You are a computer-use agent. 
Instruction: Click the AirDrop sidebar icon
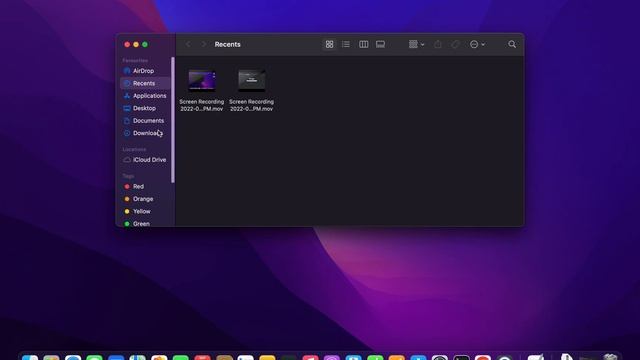click(127, 71)
